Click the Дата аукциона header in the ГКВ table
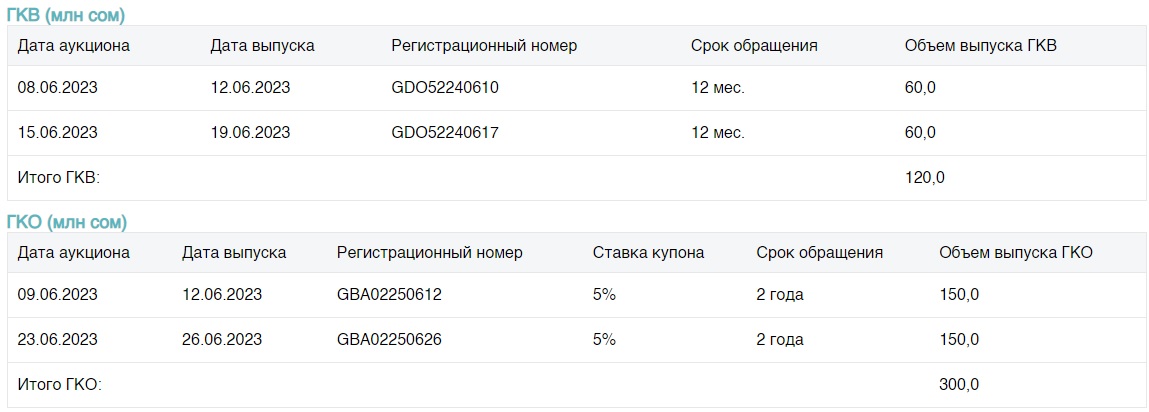This screenshot has width=1149, height=412. (73, 45)
